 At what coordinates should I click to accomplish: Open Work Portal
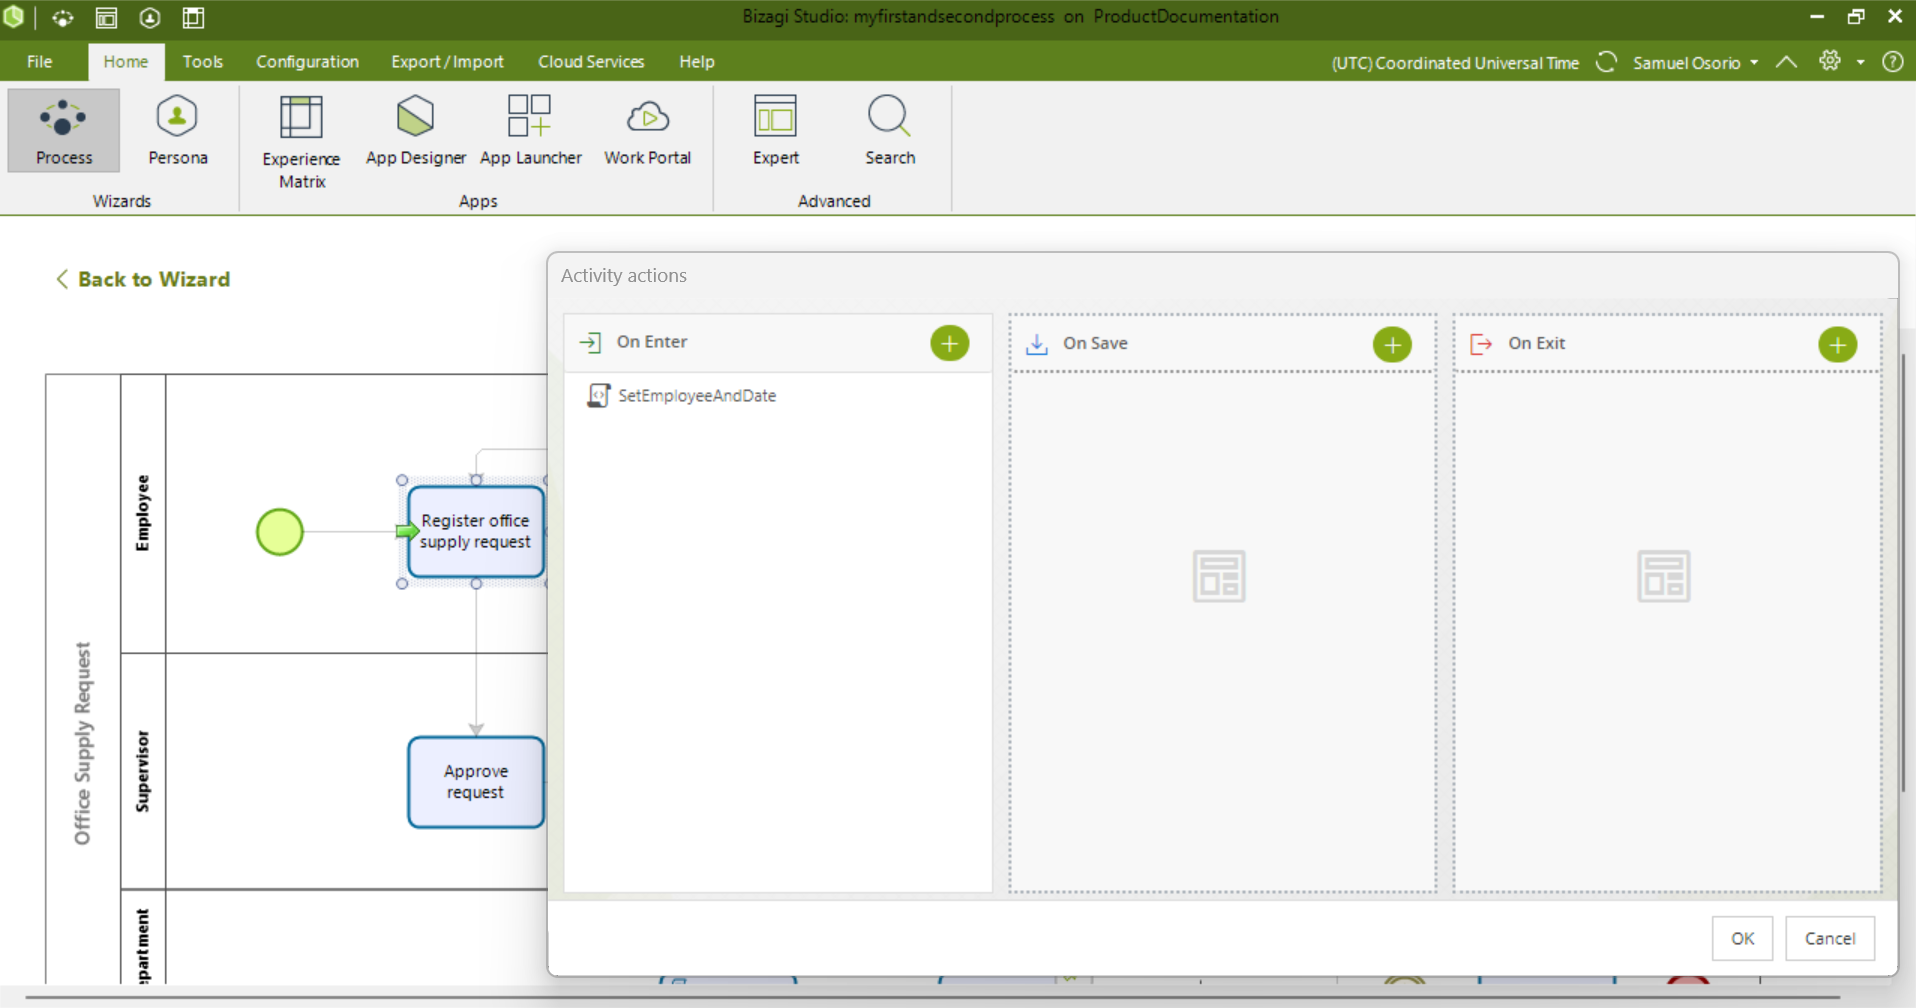pos(647,131)
